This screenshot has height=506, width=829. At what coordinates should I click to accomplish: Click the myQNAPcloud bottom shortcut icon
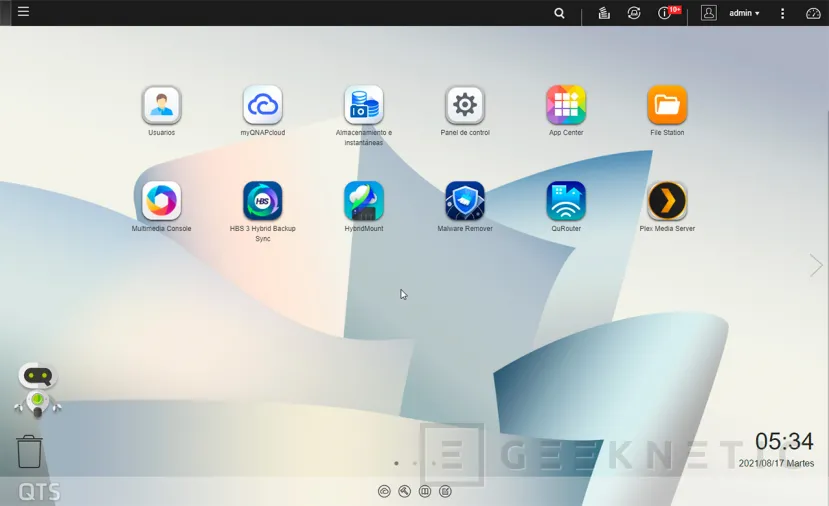click(x=384, y=491)
